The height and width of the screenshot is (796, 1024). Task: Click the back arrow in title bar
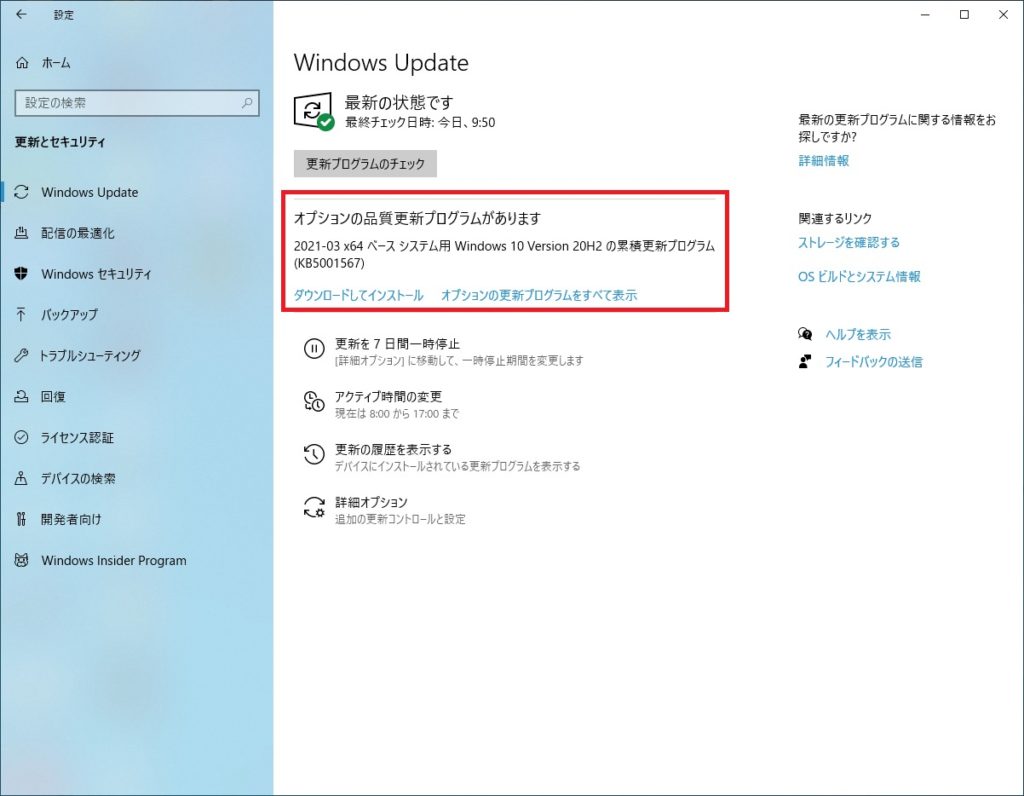[x=22, y=14]
